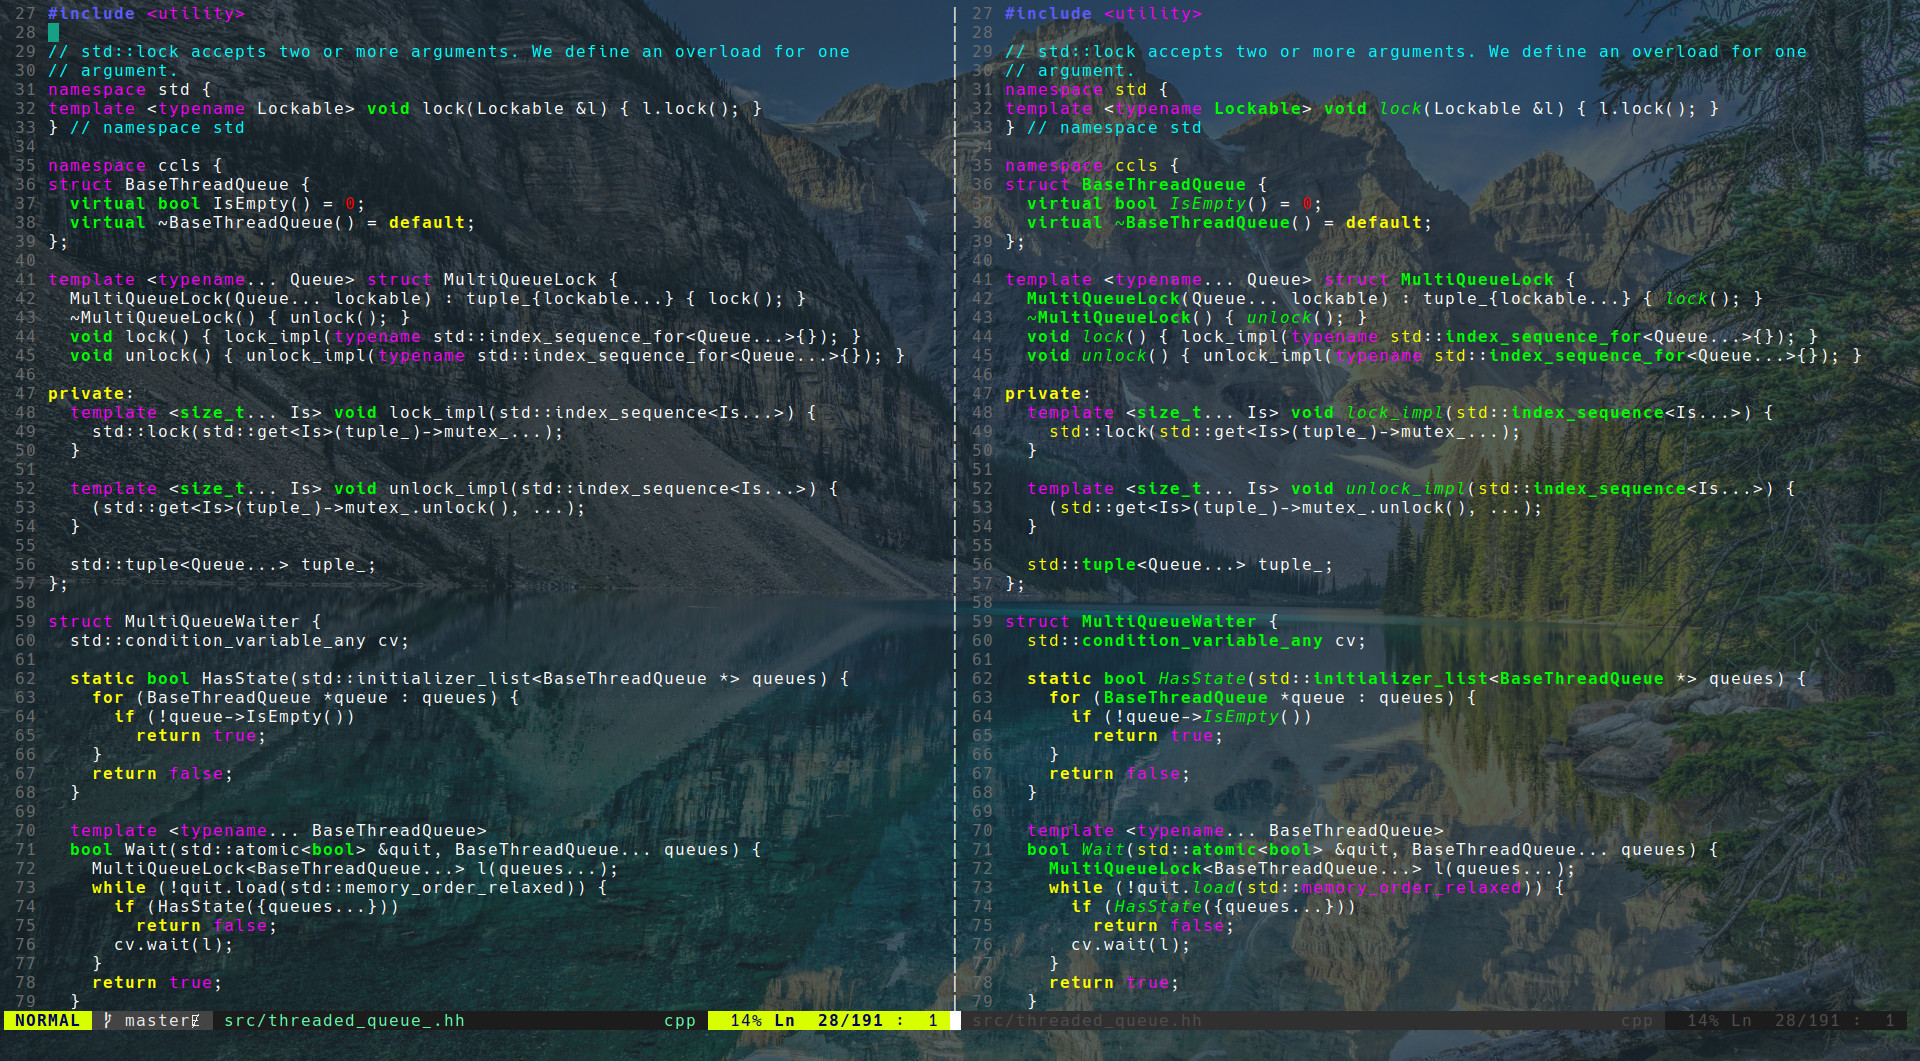Screen dimensions: 1920x1061
Task: Click 'l(queues...);' on line 72, left pane
Action: point(547,868)
